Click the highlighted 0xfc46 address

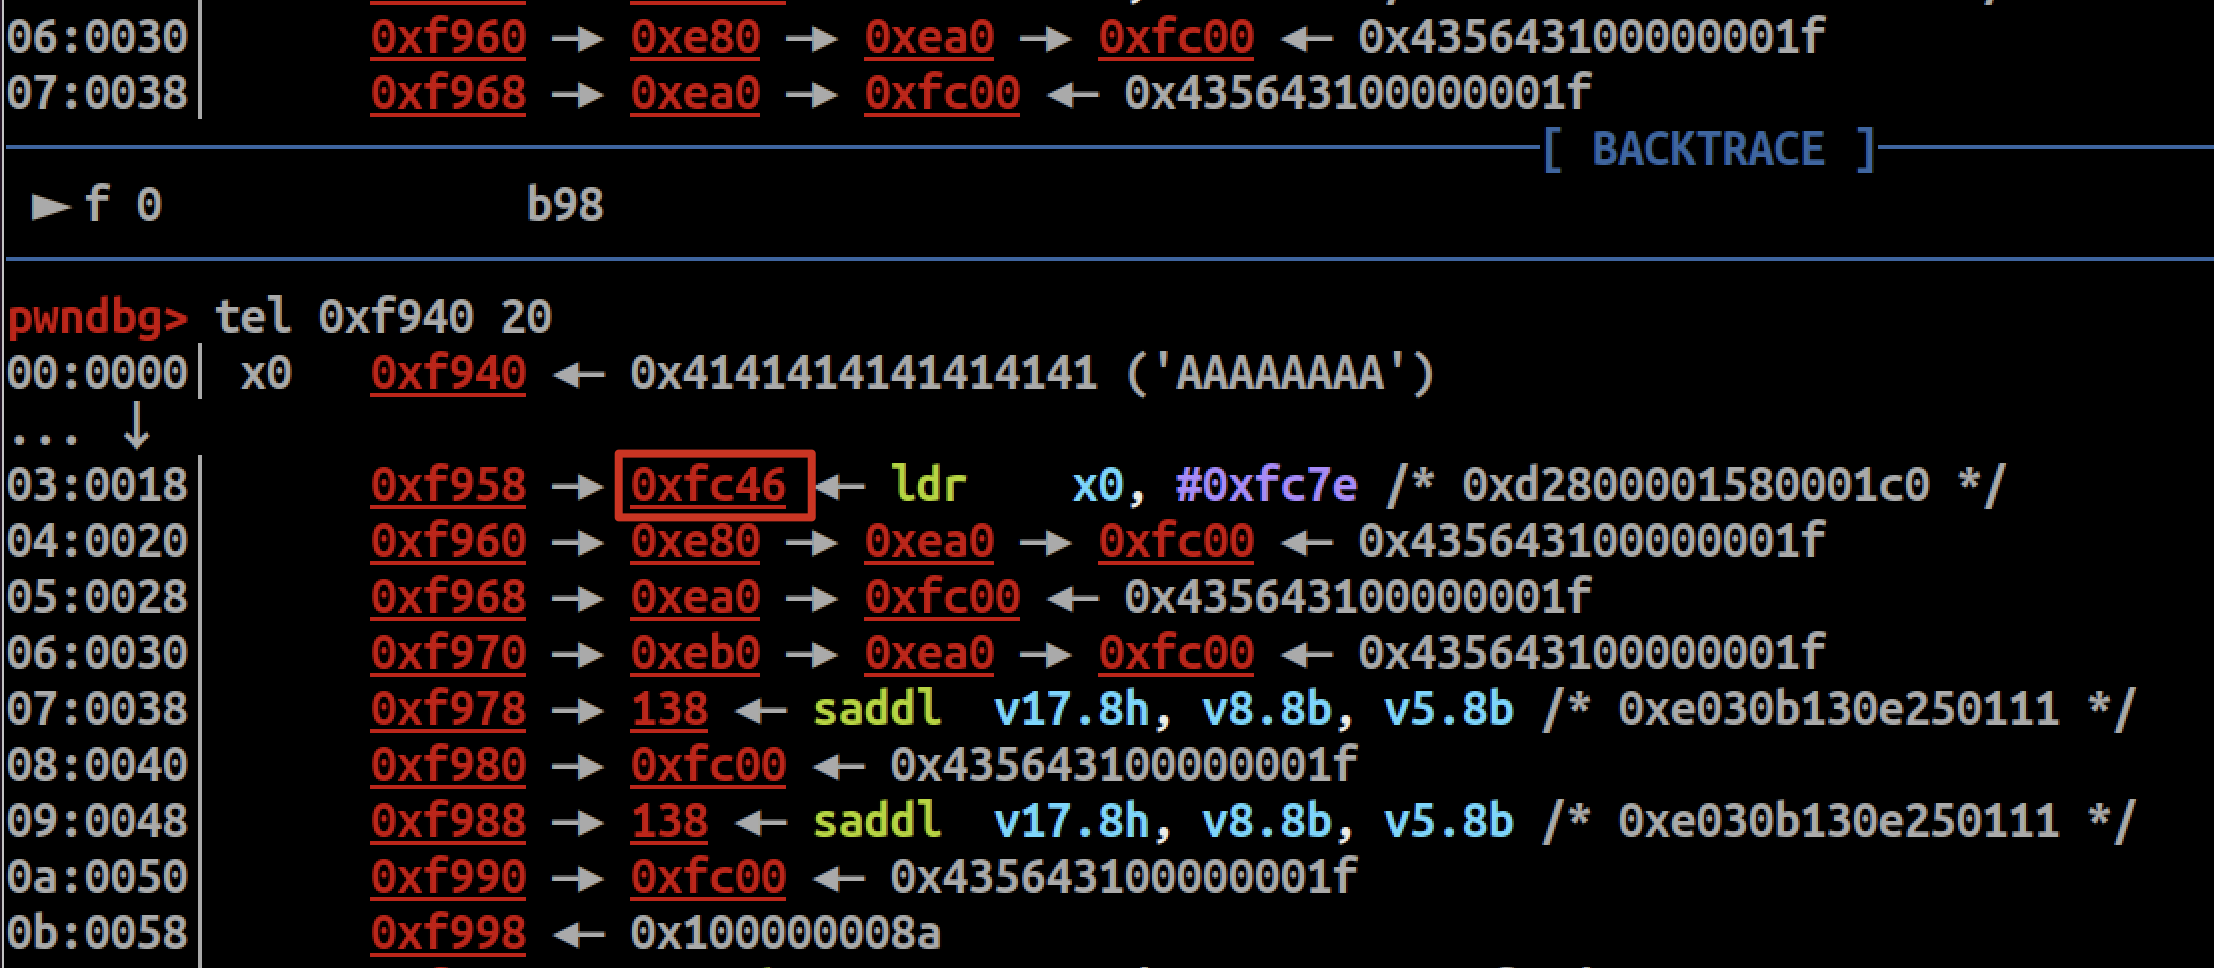click(x=708, y=486)
